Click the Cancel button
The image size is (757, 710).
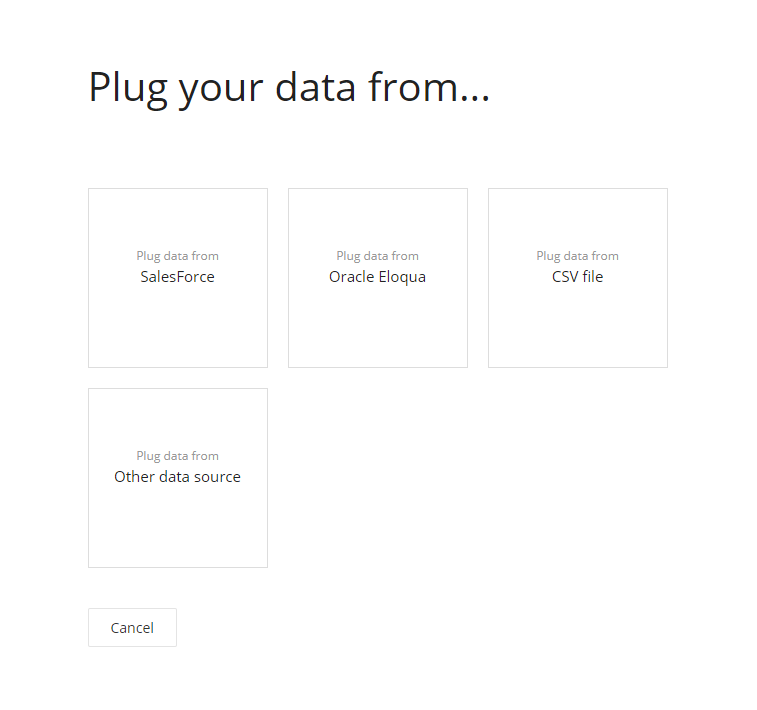132,628
